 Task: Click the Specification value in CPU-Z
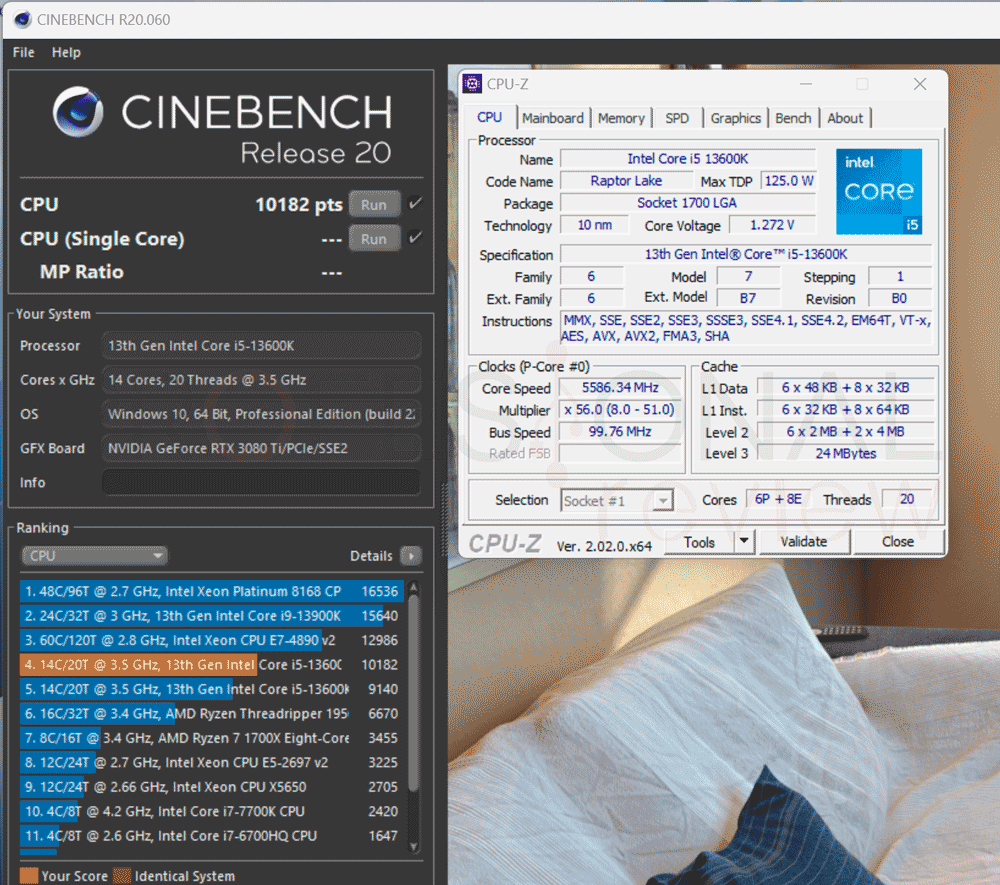(x=746, y=254)
